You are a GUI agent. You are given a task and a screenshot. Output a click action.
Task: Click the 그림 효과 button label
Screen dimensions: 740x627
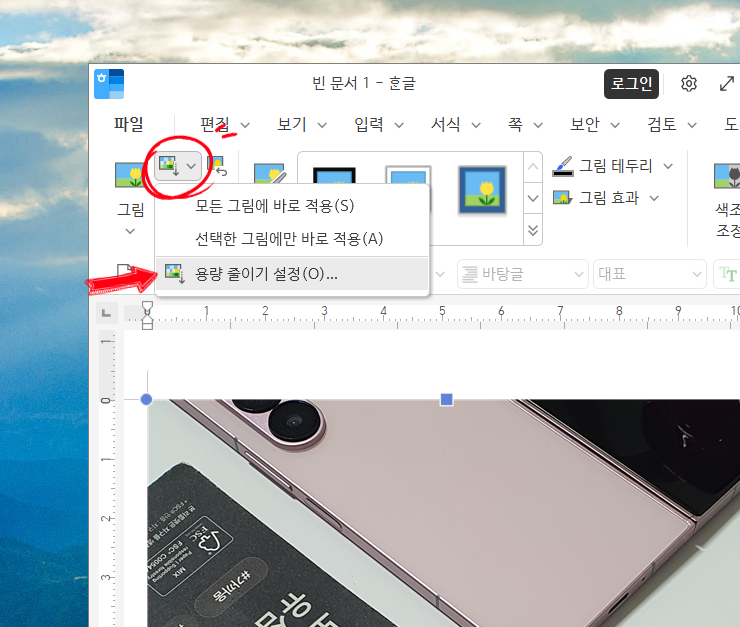tap(609, 198)
